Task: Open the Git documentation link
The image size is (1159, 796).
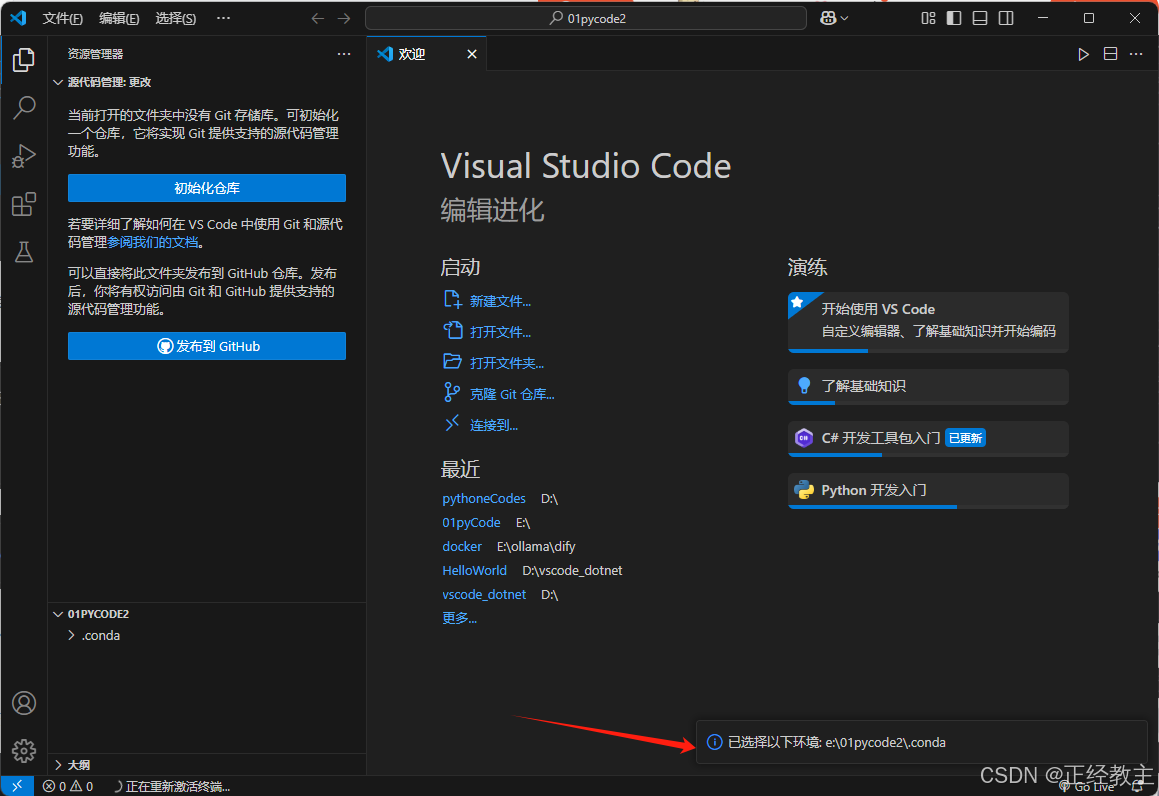Action: (x=153, y=242)
